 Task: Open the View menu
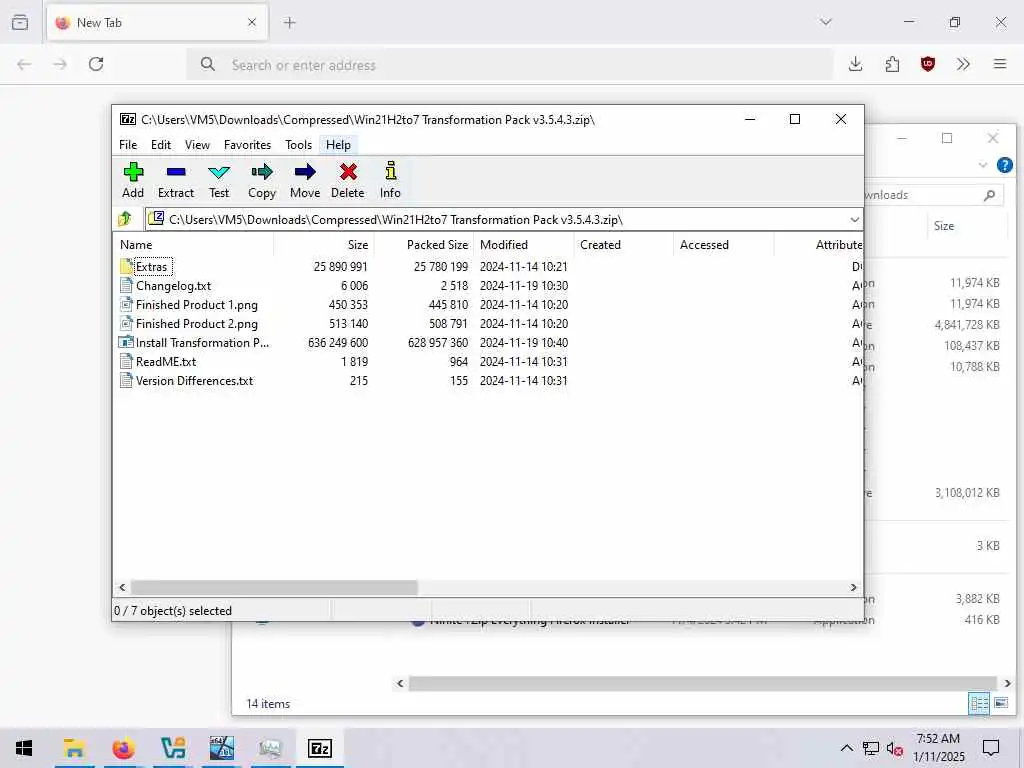pyautogui.click(x=197, y=145)
